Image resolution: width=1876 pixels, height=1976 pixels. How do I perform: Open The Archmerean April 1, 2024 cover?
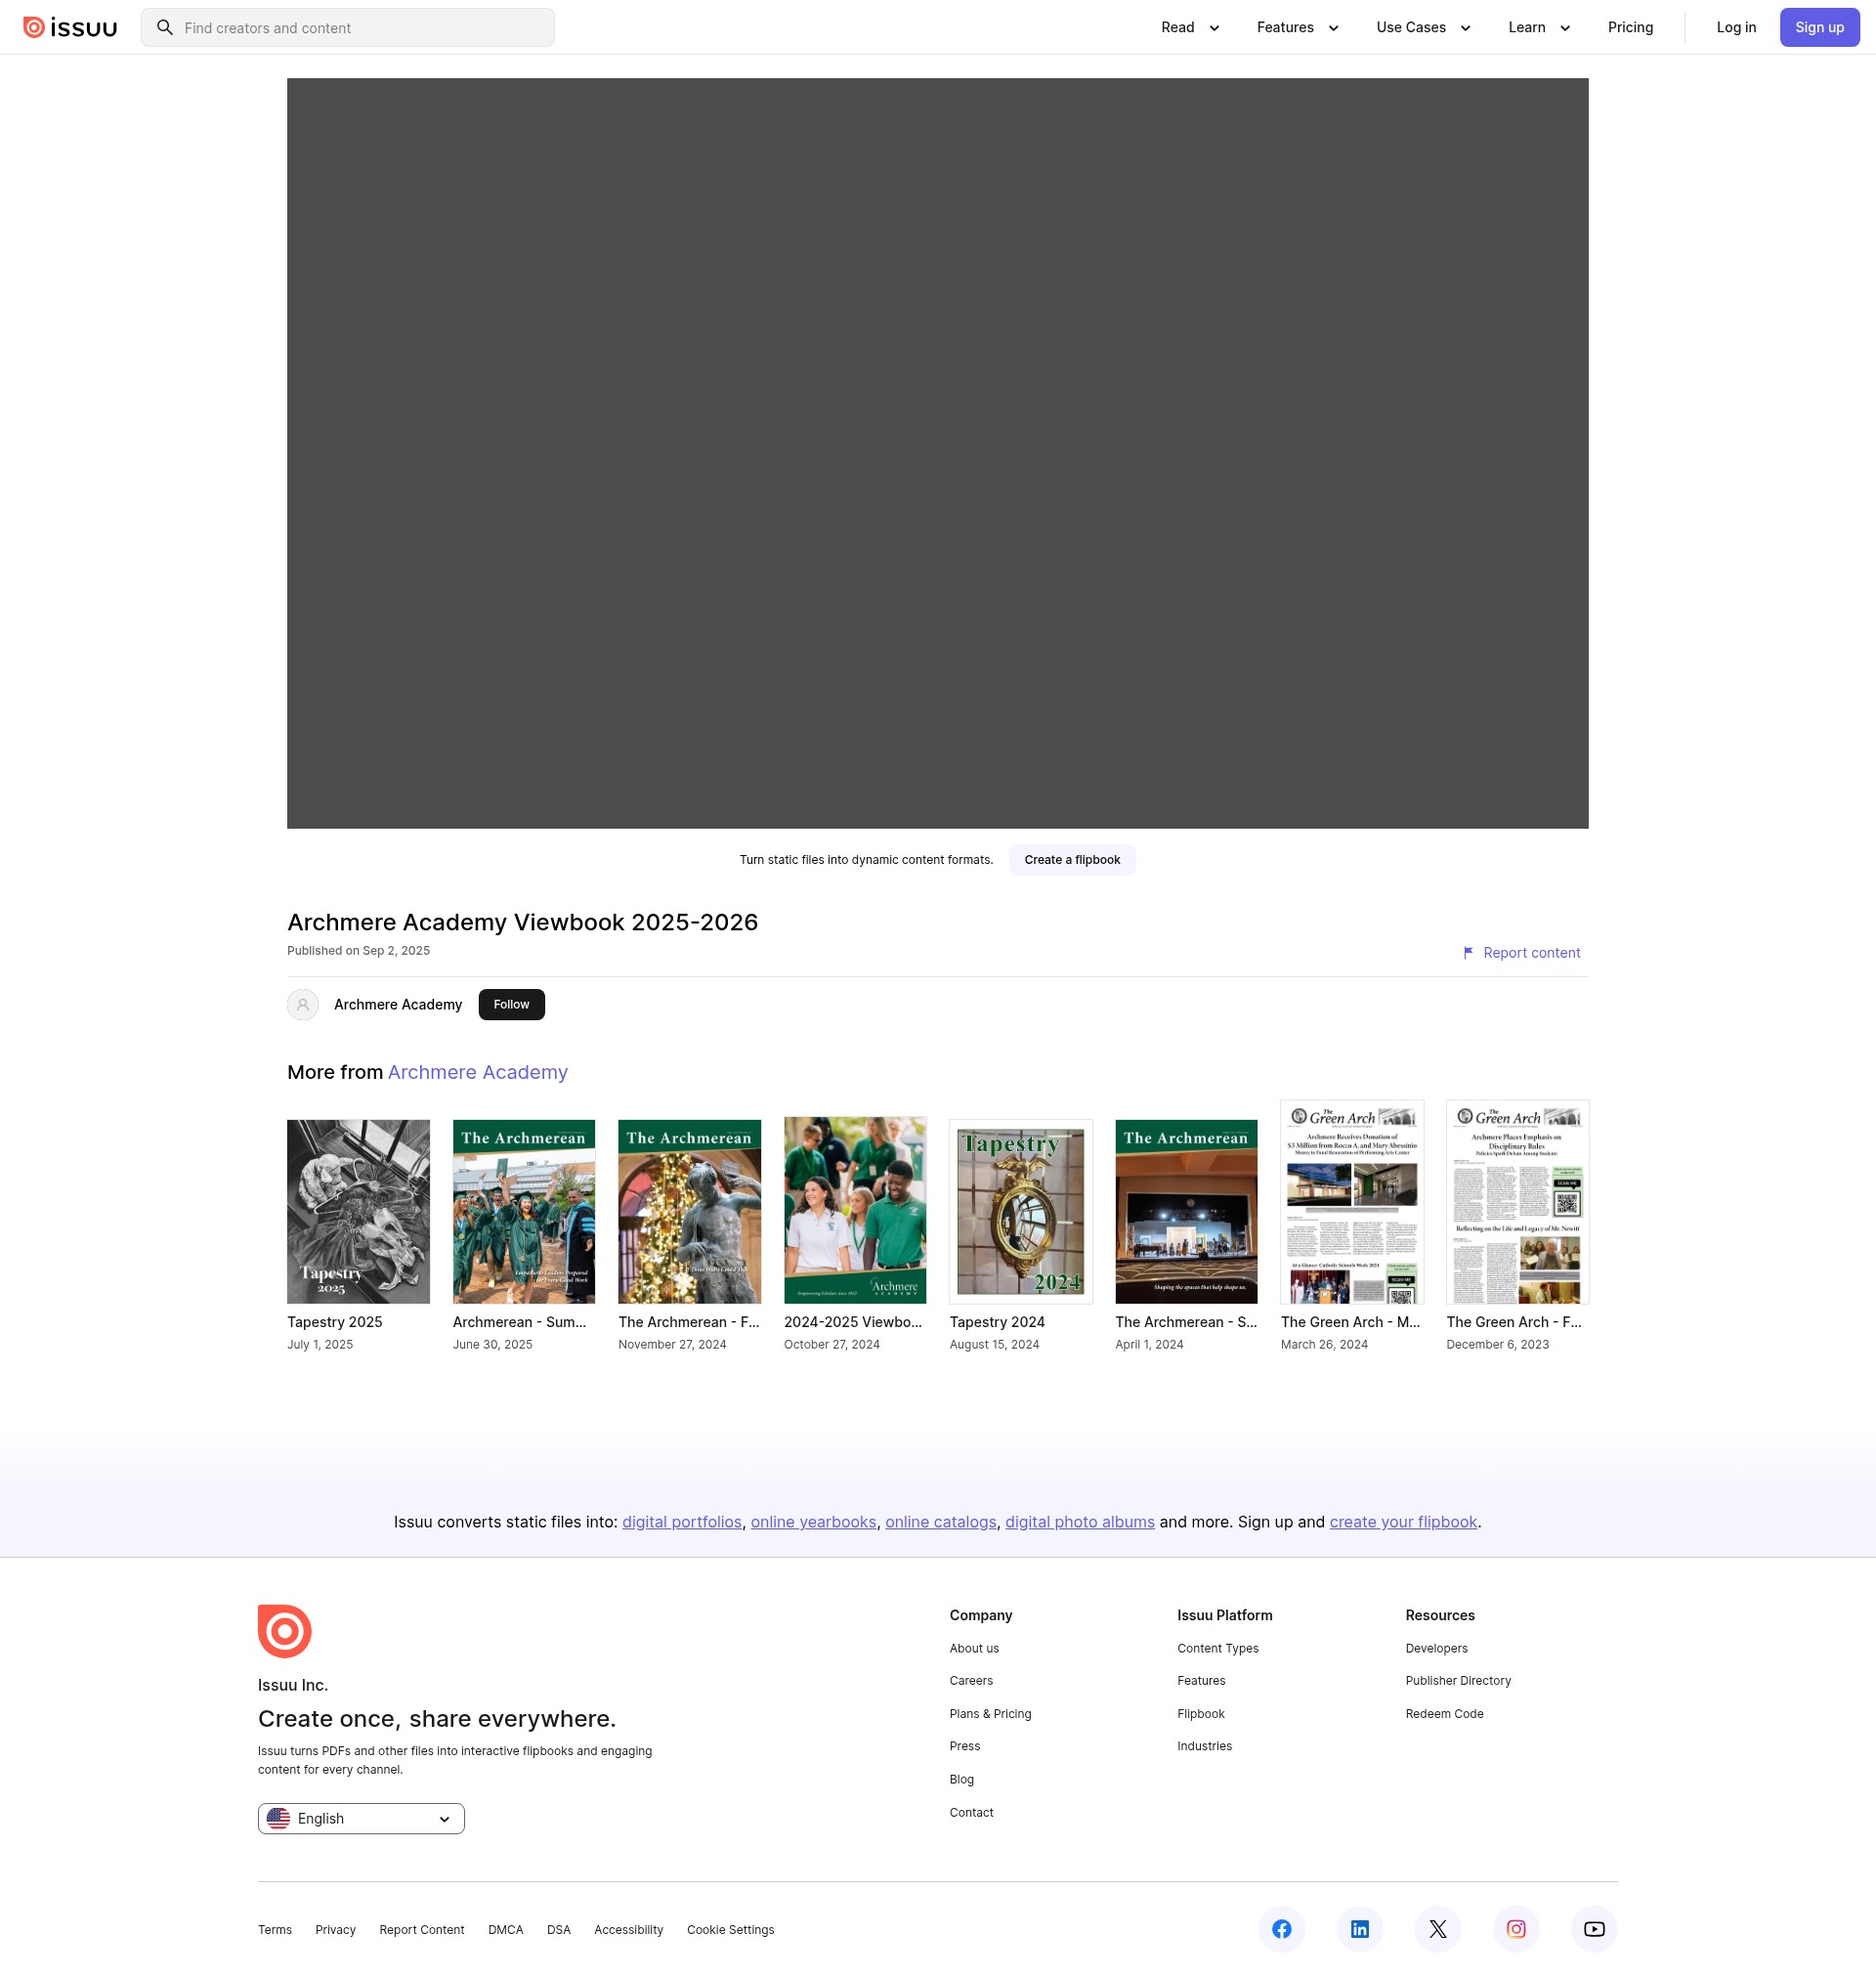point(1186,1211)
